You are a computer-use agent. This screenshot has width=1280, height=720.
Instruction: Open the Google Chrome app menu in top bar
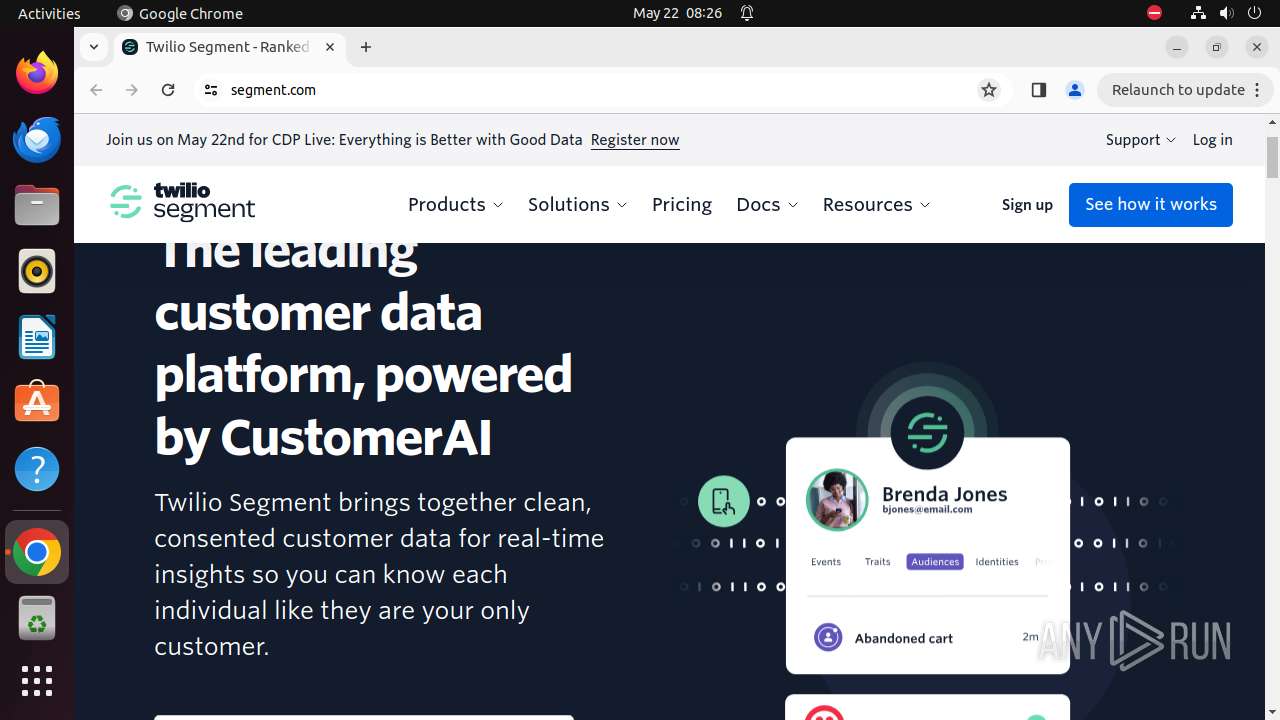(x=180, y=13)
